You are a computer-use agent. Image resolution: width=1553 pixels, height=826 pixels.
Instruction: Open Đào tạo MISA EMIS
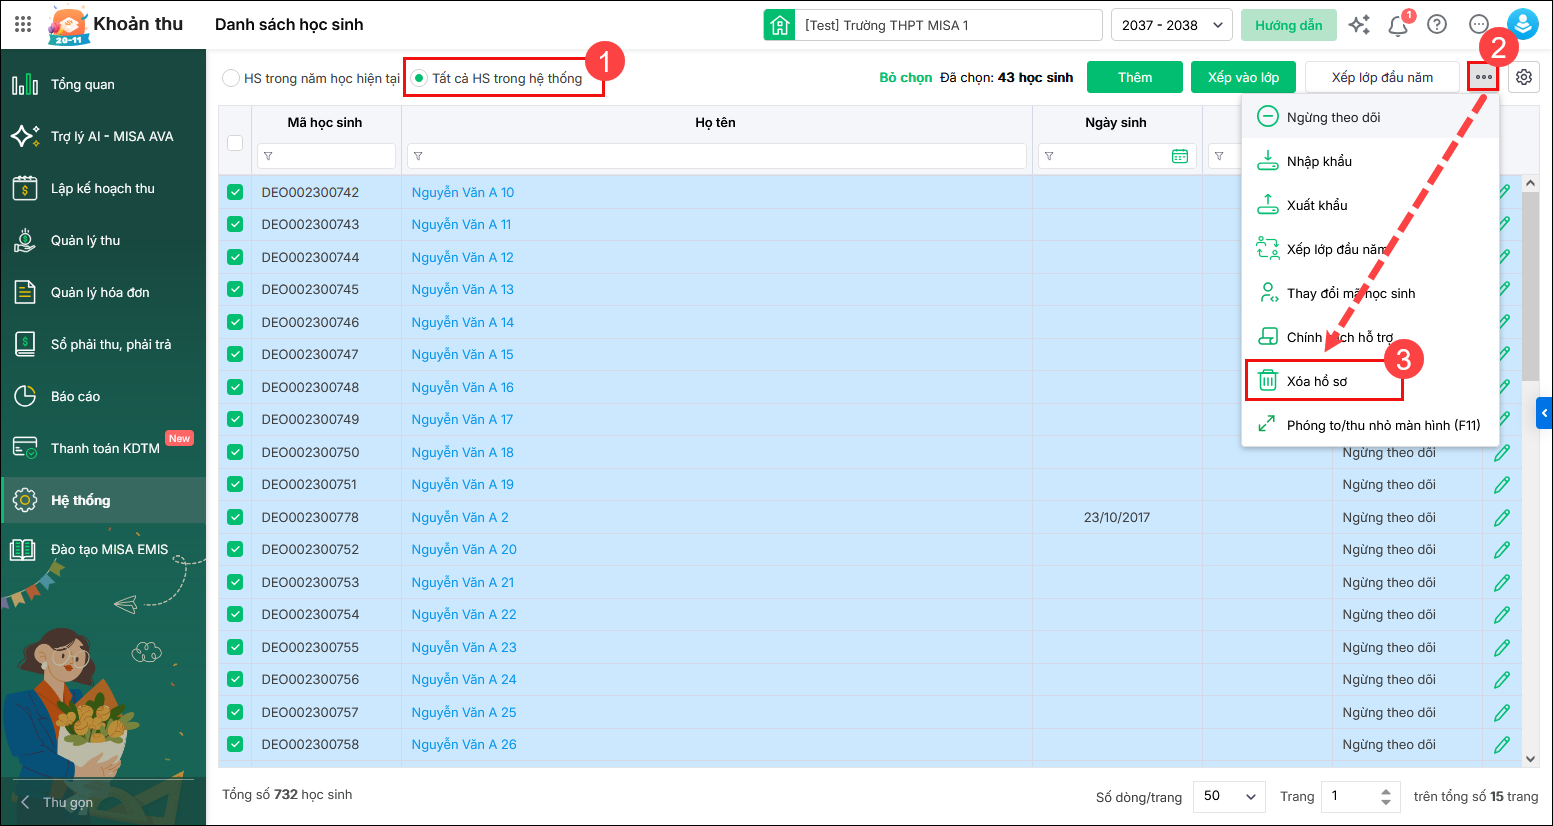tap(103, 549)
